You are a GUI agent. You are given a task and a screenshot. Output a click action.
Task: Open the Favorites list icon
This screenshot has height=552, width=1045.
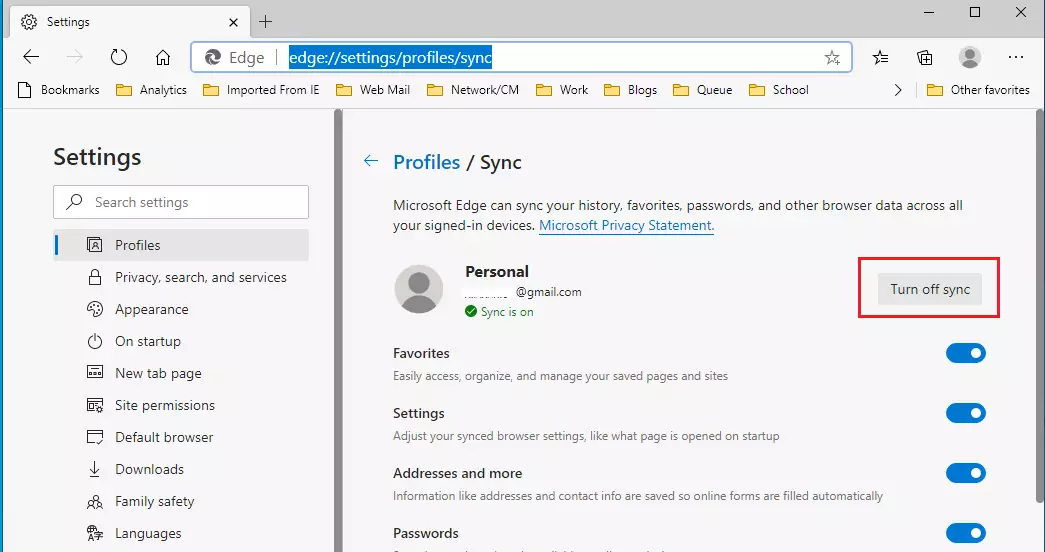pos(880,57)
